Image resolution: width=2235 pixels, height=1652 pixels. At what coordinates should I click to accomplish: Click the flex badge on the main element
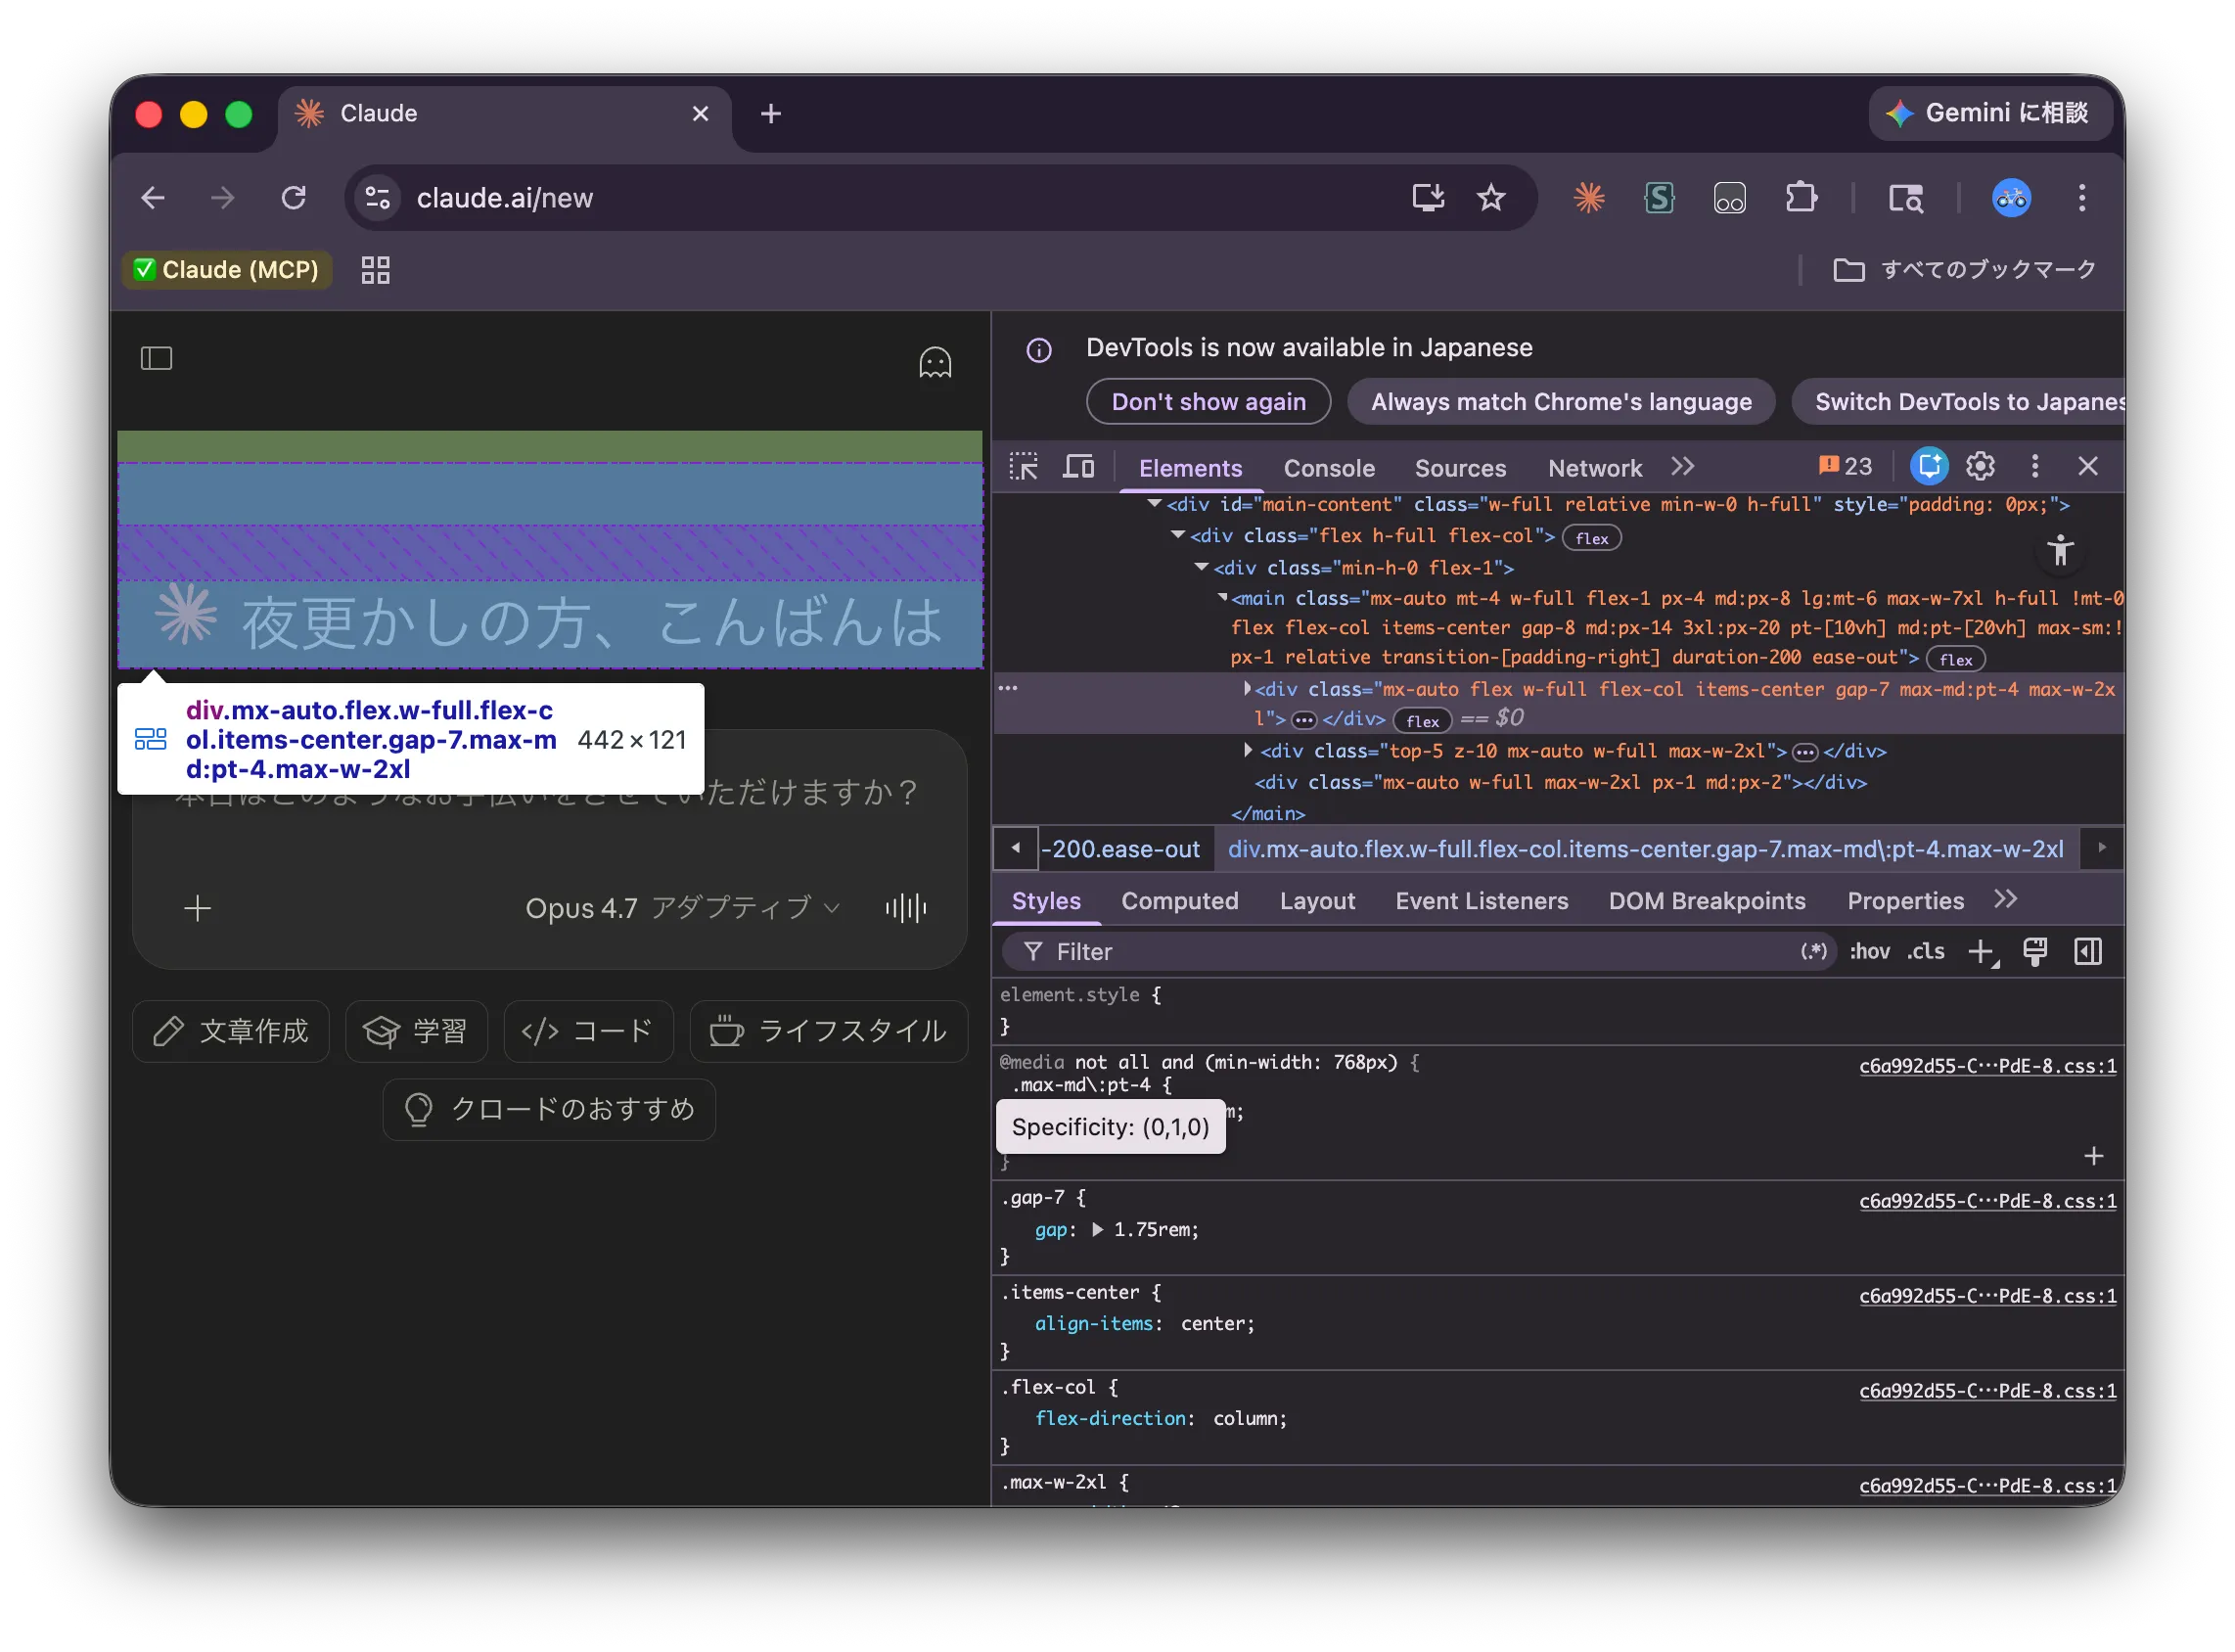point(1955,659)
